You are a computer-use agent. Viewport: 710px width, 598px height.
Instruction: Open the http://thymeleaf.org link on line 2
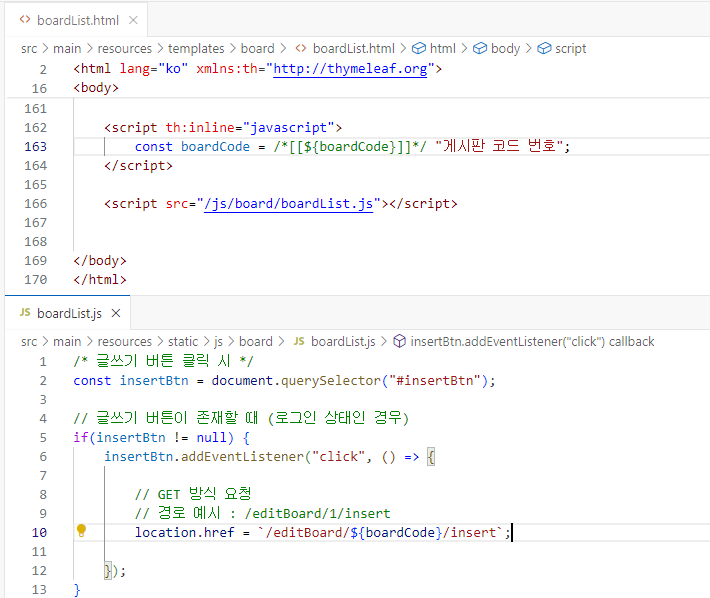point(350,69)
